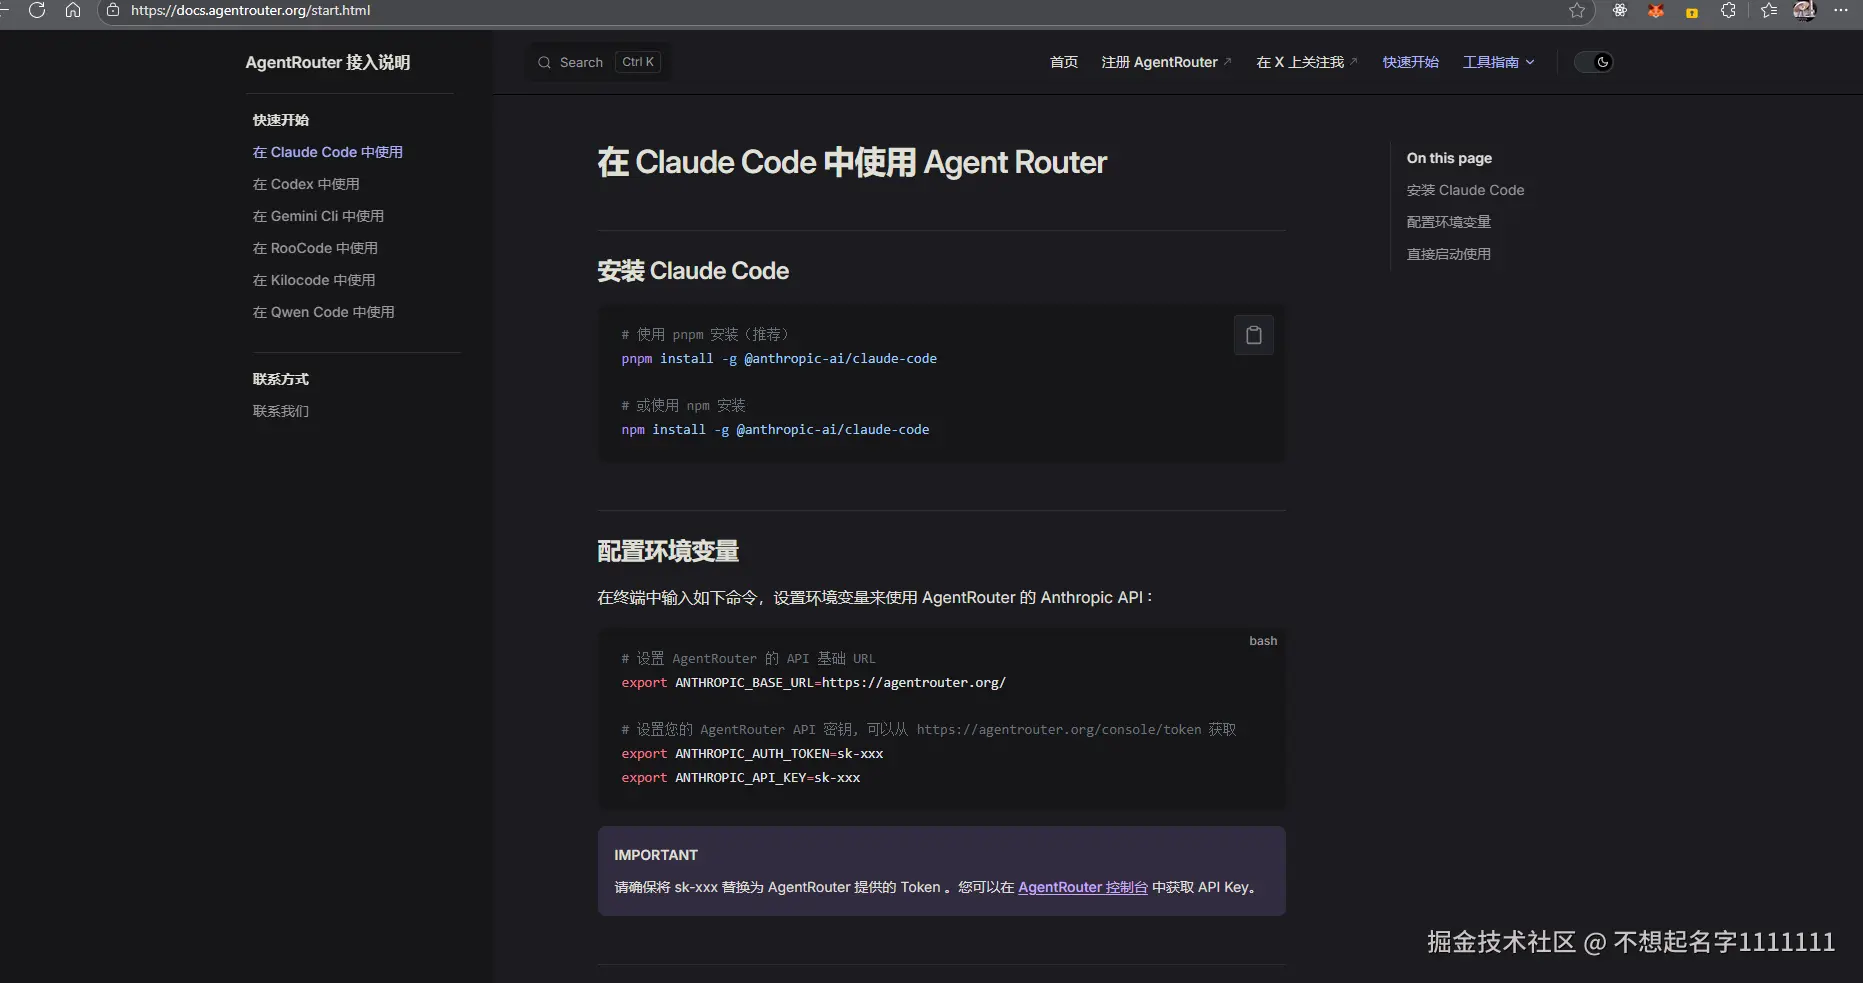Focus the Search box in the header
Image resolution: width=1863 pixels, height=983 pixels.
coord(598,62)
